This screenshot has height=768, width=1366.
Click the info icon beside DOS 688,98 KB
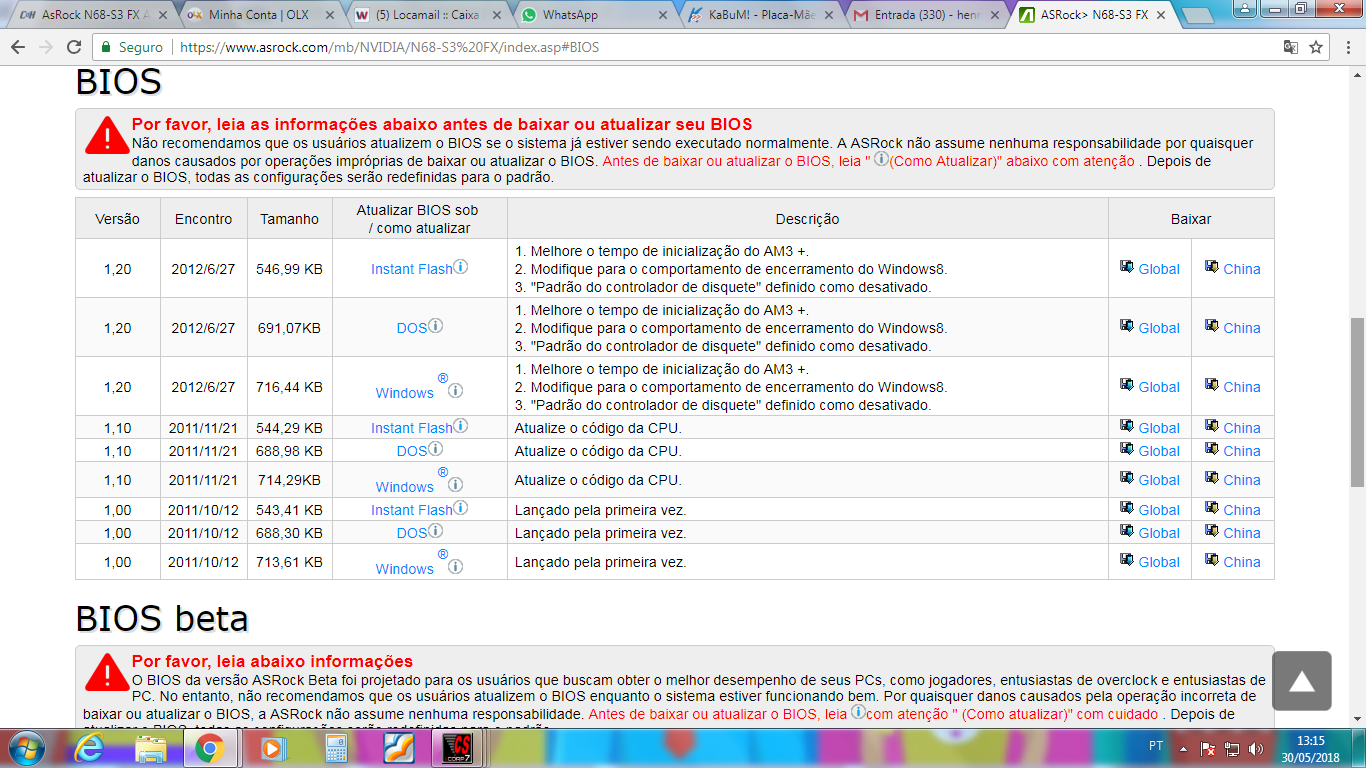pyautogui.click(x=436, y=449)
